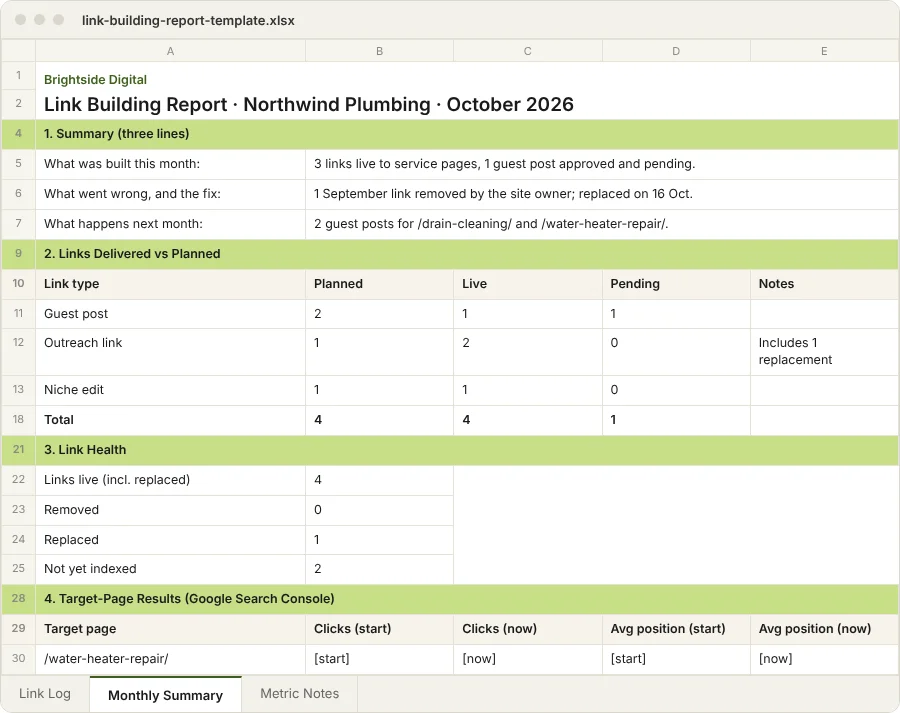
Task: Select the 'Not yet indexed' label cell
Action: (x=170, y=569)
